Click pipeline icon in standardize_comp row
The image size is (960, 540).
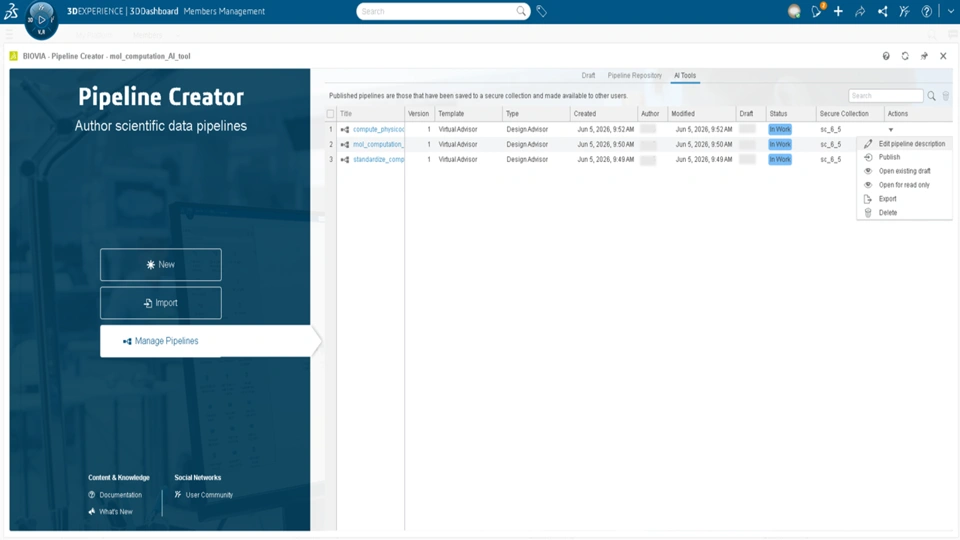(x=345, y=159)
